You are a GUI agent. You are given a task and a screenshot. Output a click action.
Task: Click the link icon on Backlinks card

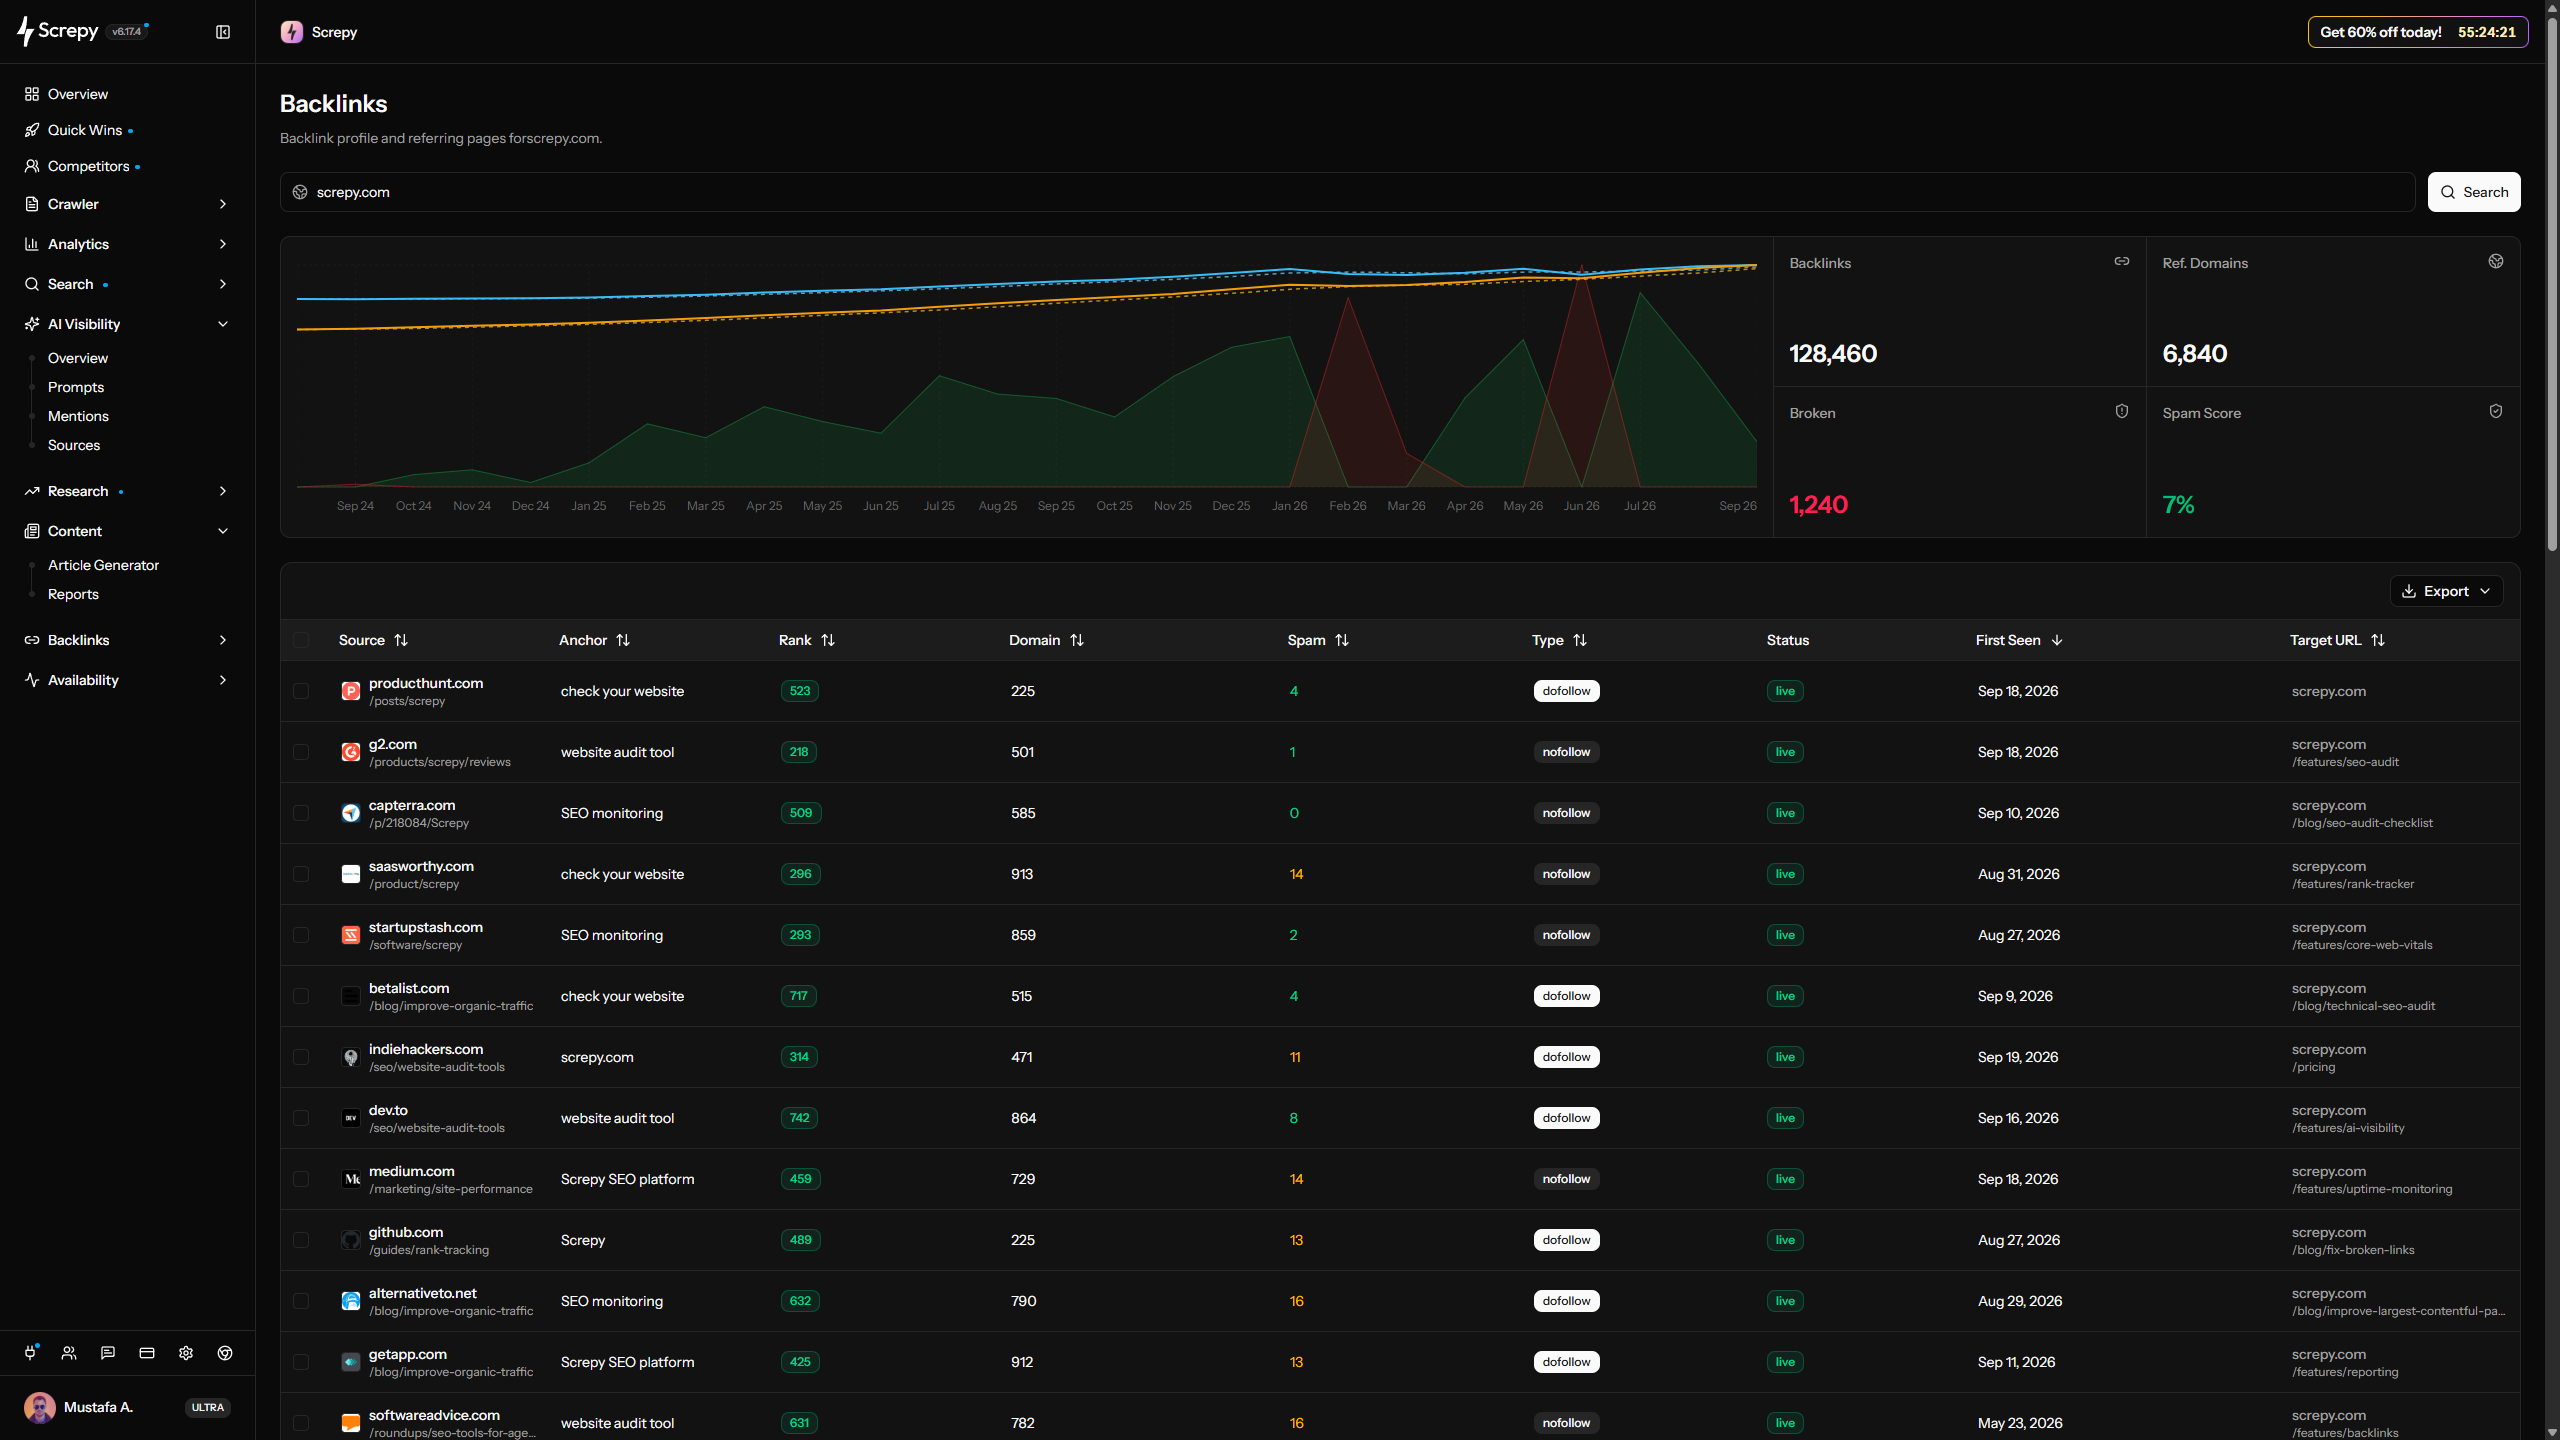click(x=2121, y=261)
